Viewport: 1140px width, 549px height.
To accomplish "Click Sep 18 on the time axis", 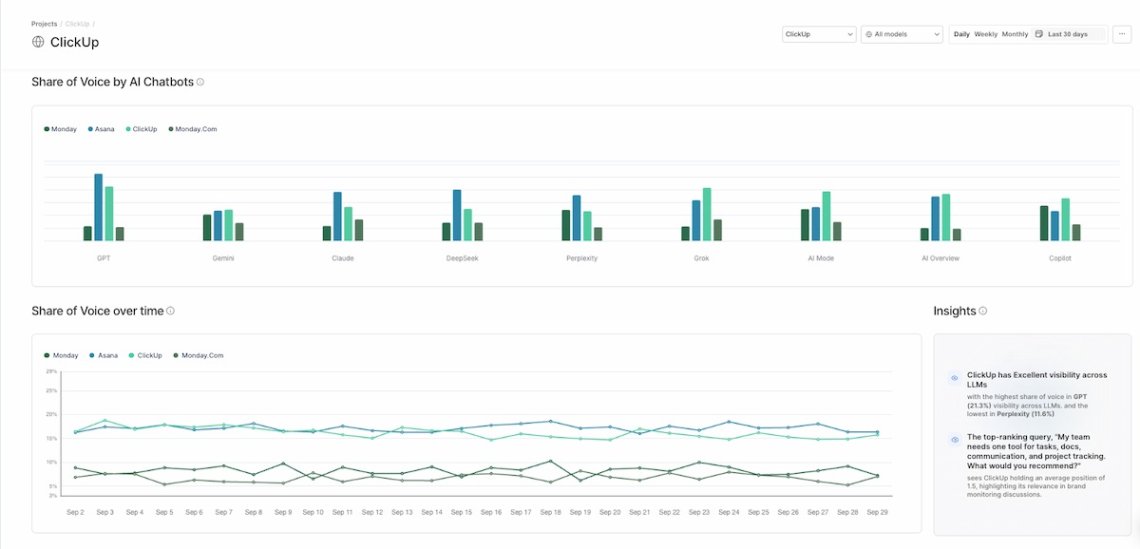I will 550,512.
